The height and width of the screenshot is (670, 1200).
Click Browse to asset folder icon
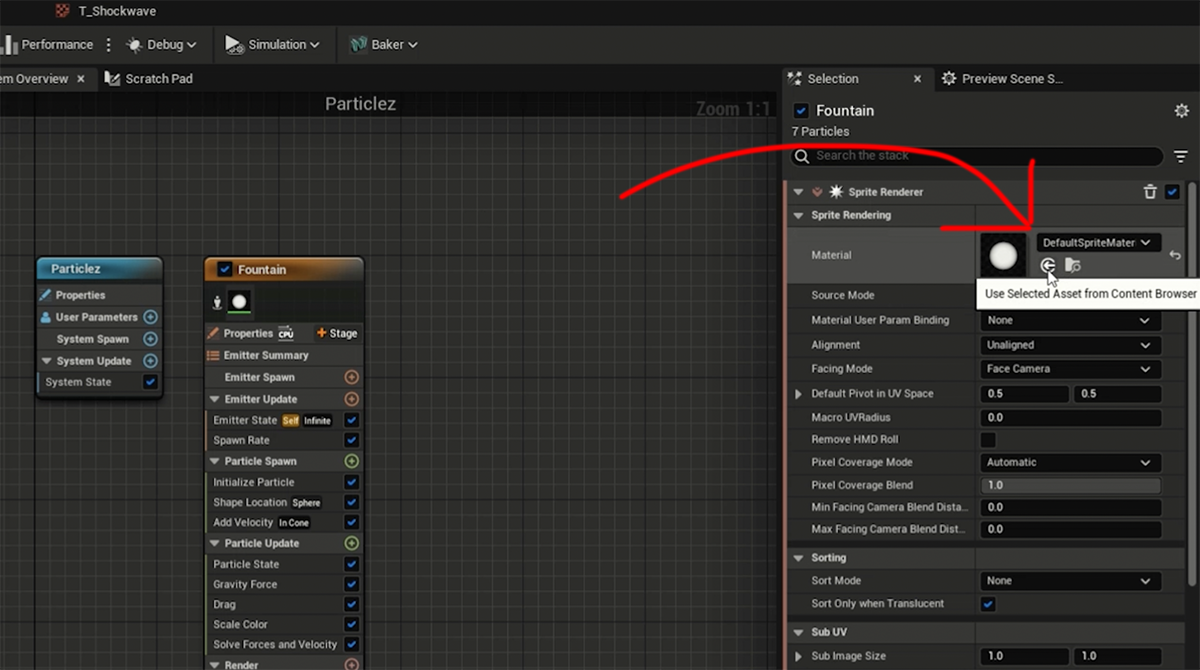pos(1072,265)
